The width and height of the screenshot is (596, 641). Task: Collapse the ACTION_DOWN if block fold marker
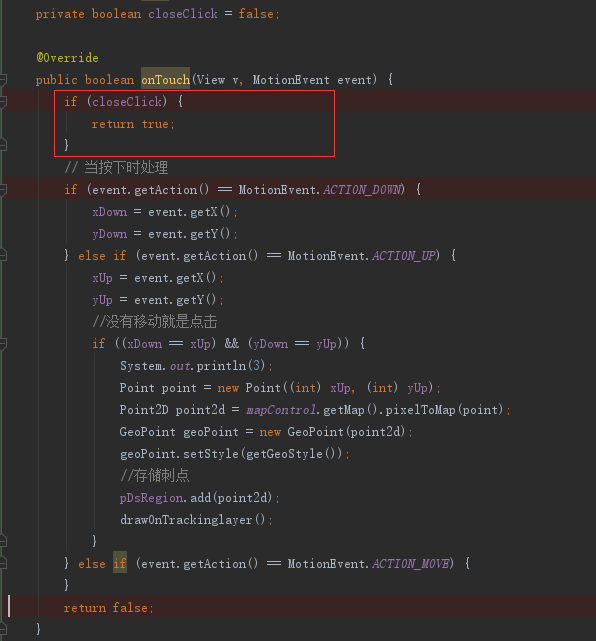click(3, 190)
